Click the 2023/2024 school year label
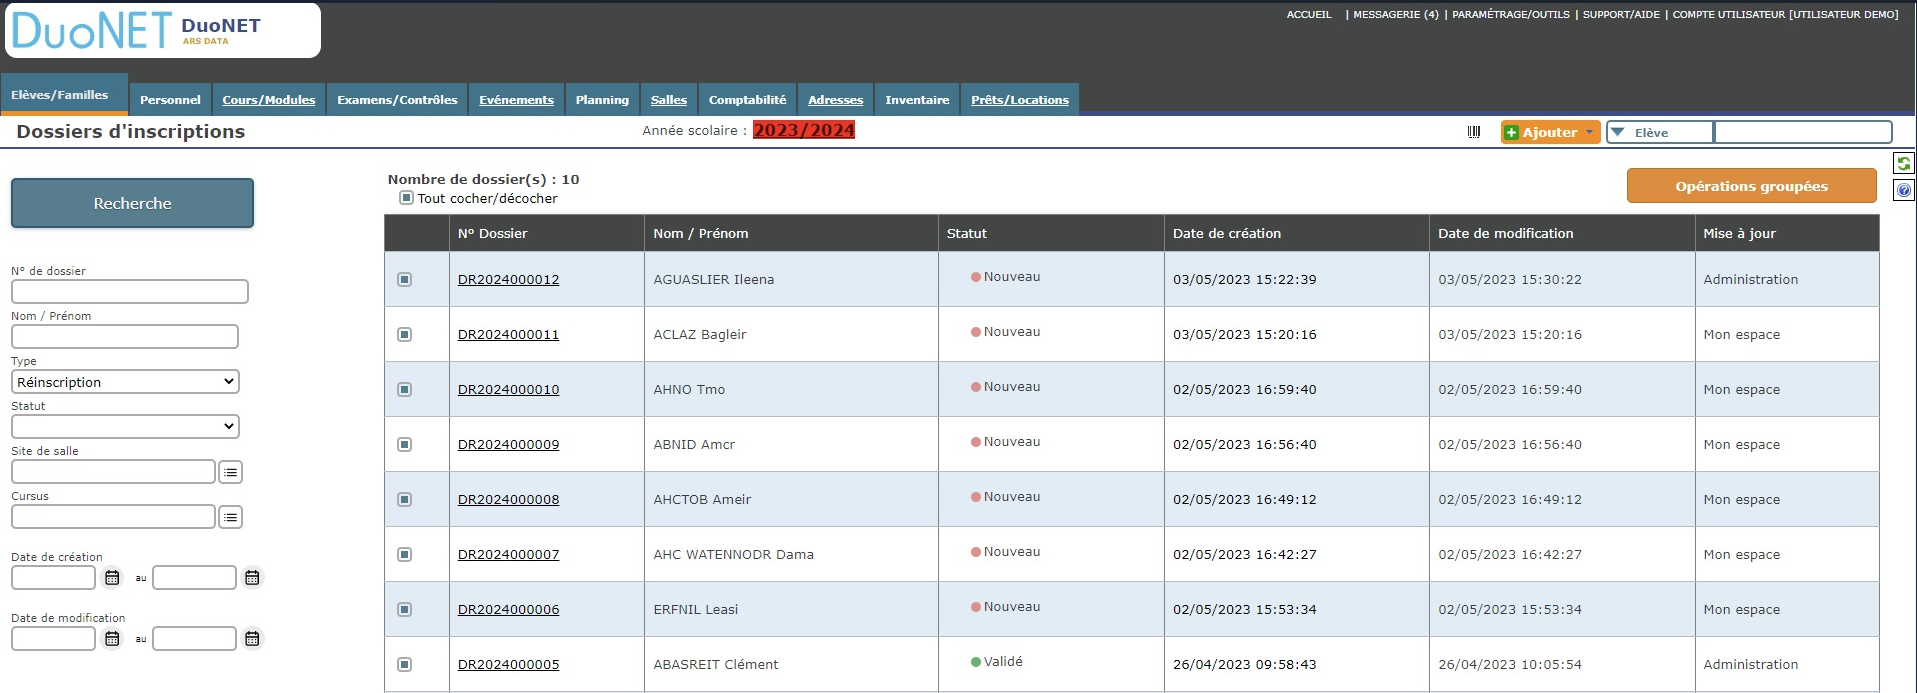This screenshot has height=693, width=1917. tap(804, 130)
